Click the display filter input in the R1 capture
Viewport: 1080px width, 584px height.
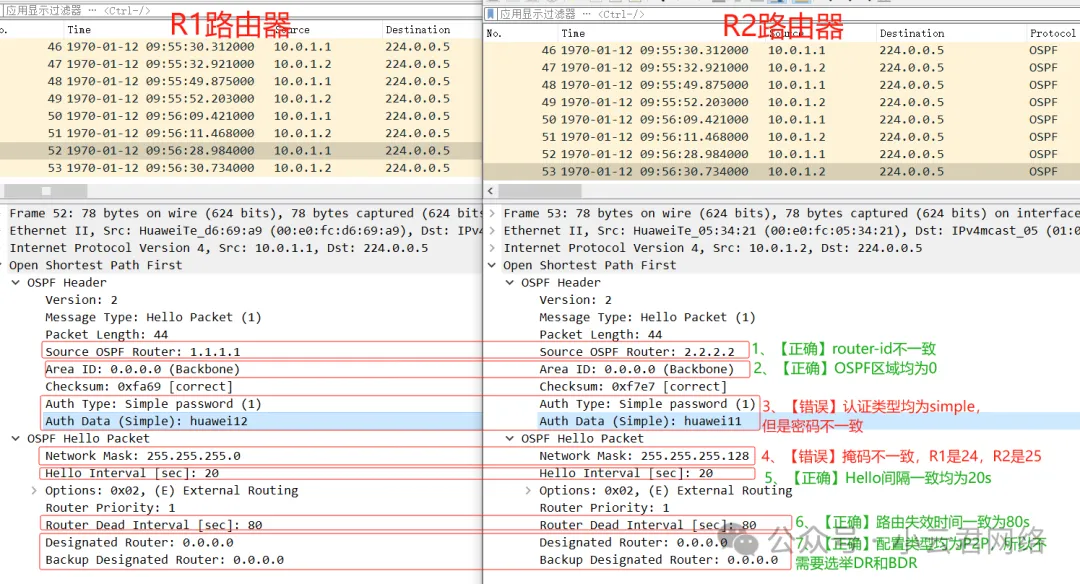[250, 12]
